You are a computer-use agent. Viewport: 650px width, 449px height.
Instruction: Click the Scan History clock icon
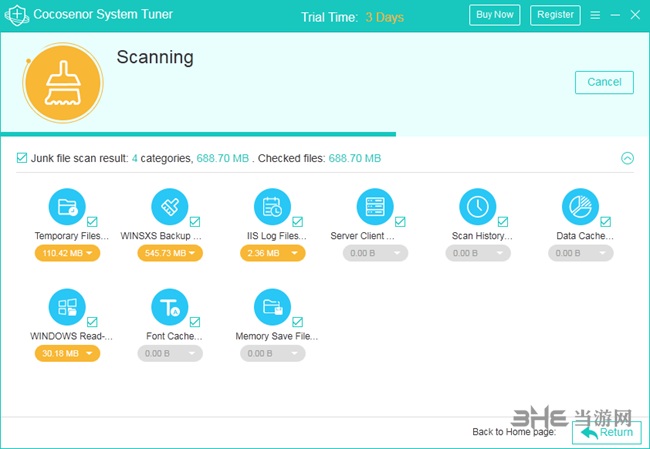click(x=478, y=206)
